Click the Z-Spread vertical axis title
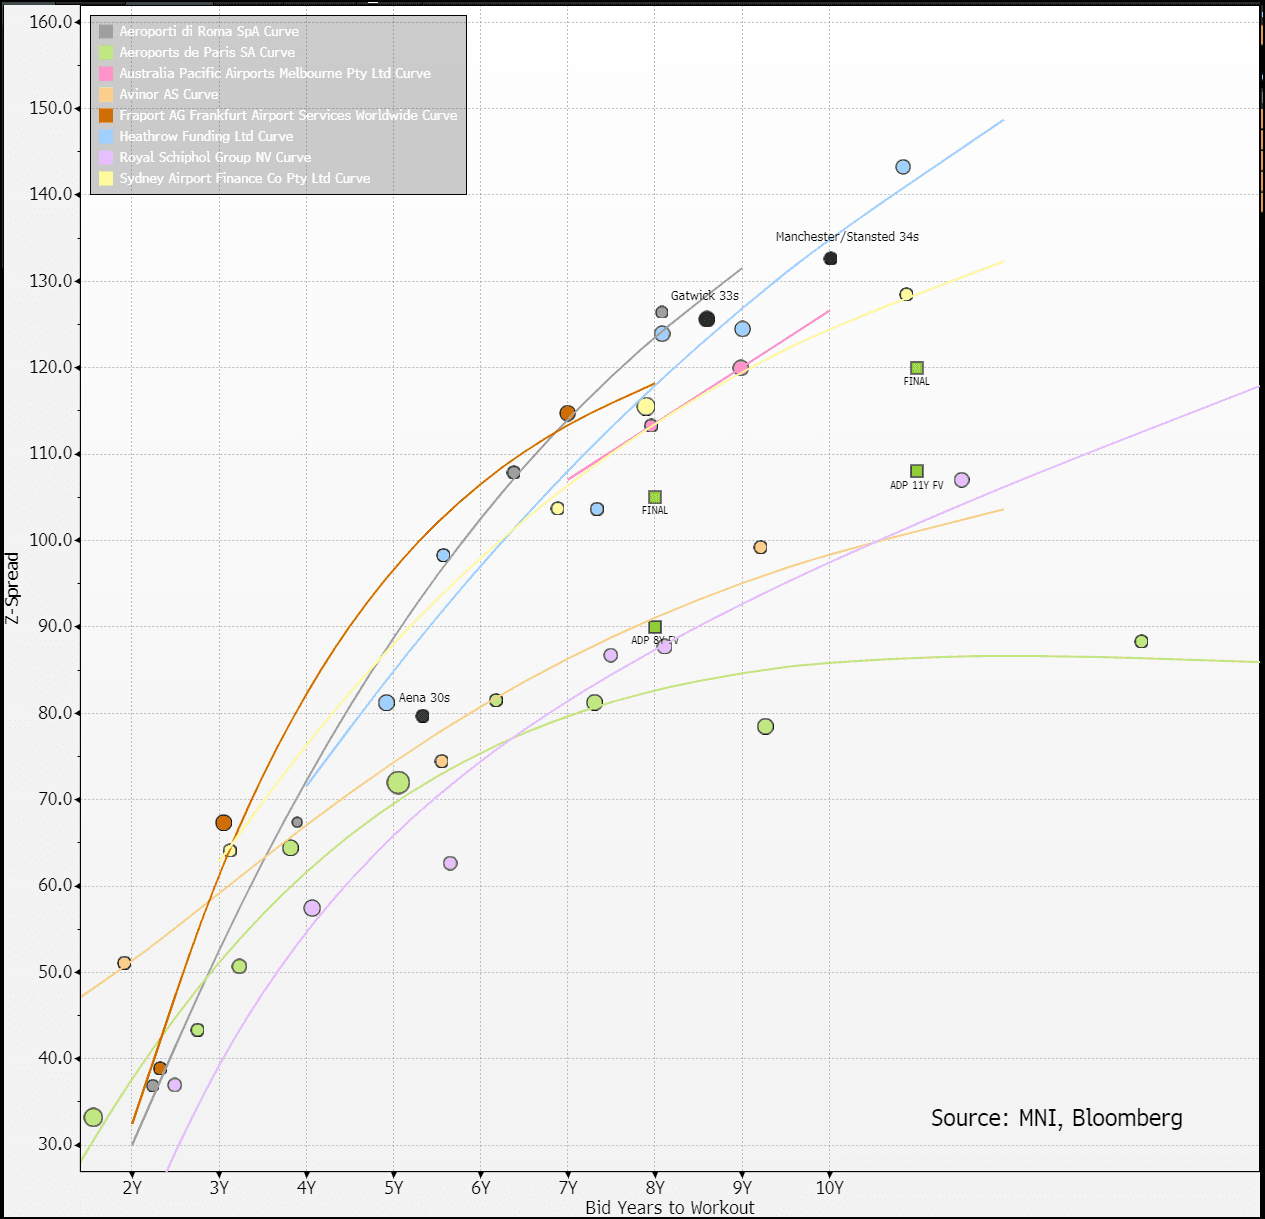This screenshot has width=1265, height=1219. click(x=12, y=588)
